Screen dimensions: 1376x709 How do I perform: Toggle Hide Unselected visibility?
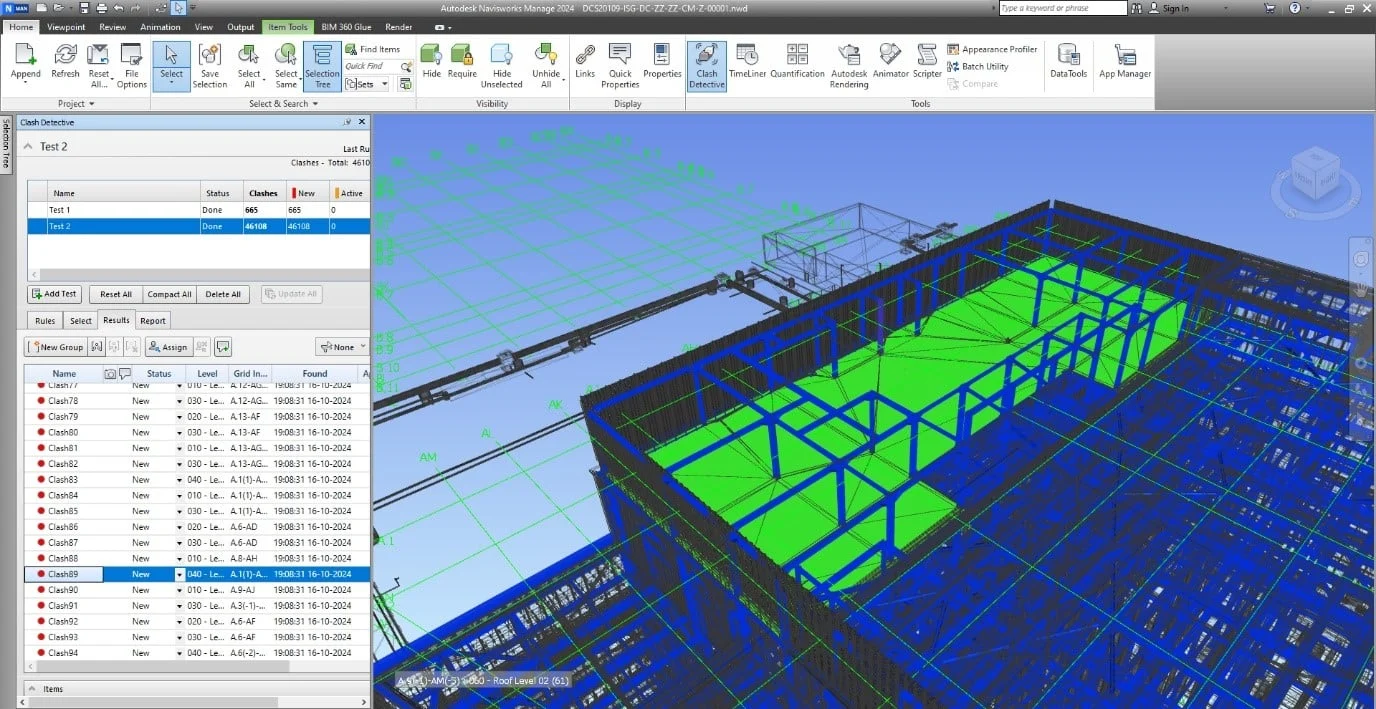[x=501, y=64]
